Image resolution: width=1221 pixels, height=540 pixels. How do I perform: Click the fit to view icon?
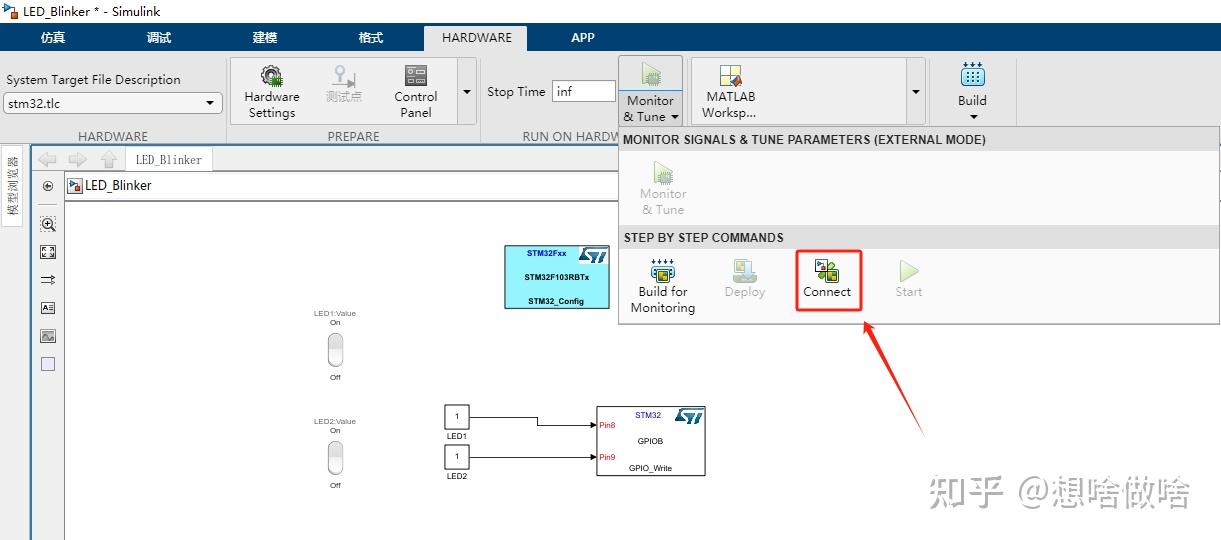48,252
